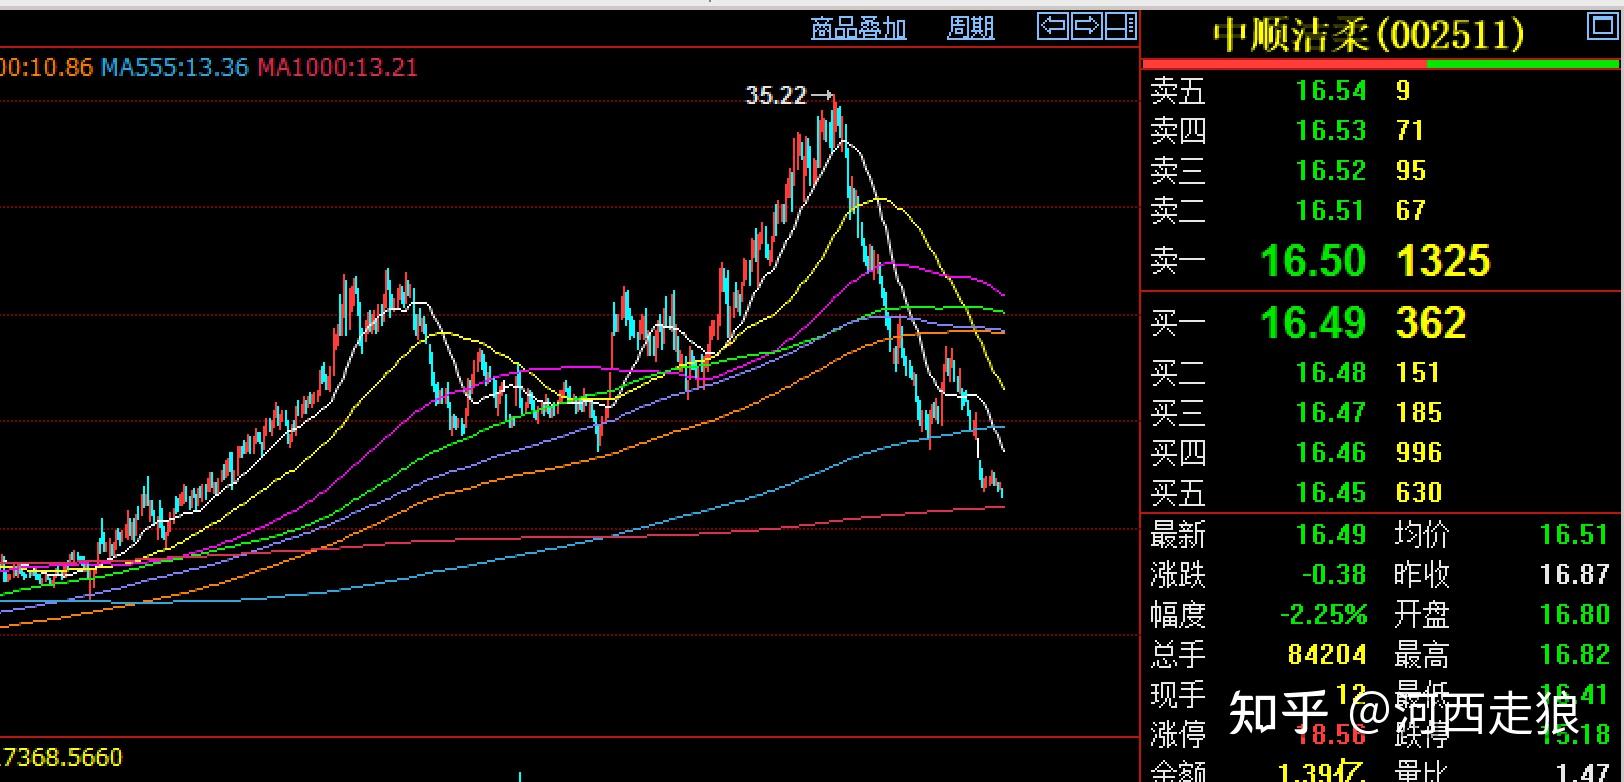This screenshot has height=782, width=1624.
Task: Click the window icon beside 中顺洁柔 title
Action: 1601,27
